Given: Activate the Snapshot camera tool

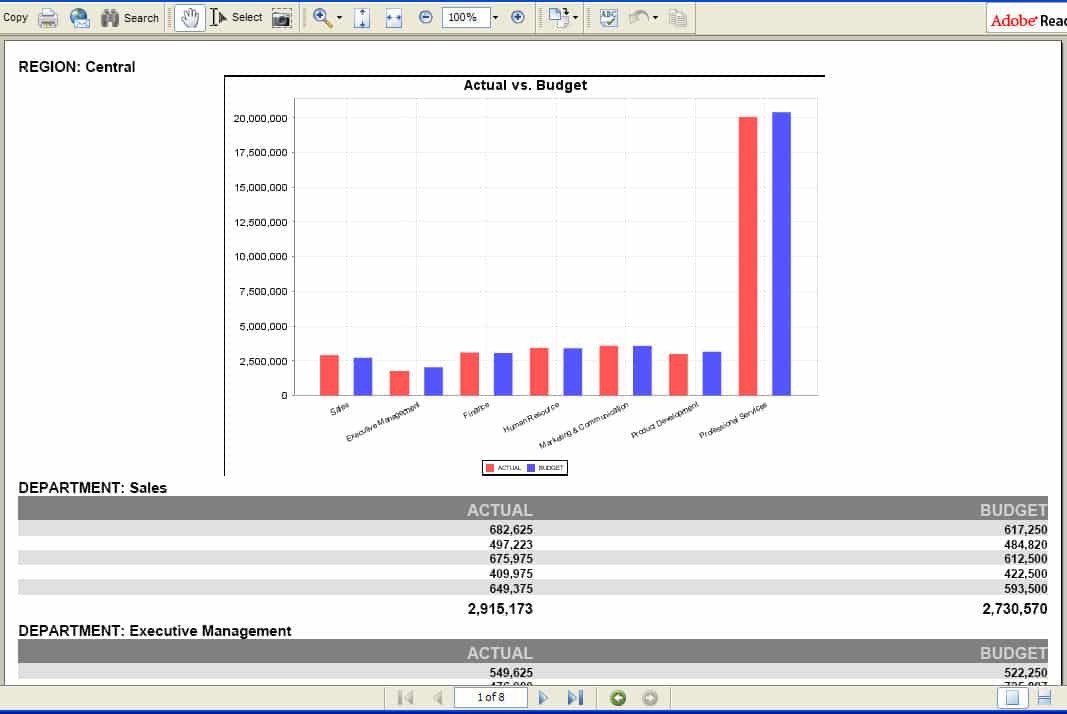Looking at the screenshot, I should tap(283, 17).
